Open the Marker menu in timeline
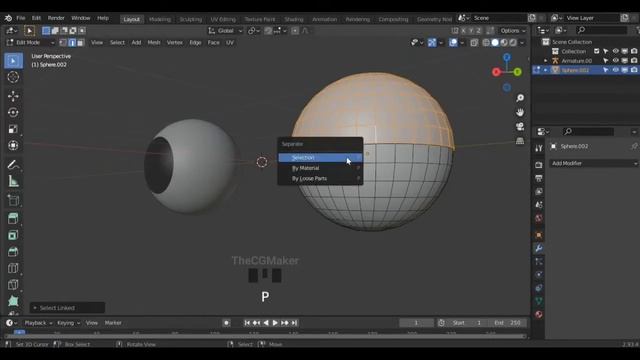Screen dimensions: 640x360 pyautogui.click(x=113, y=323)
